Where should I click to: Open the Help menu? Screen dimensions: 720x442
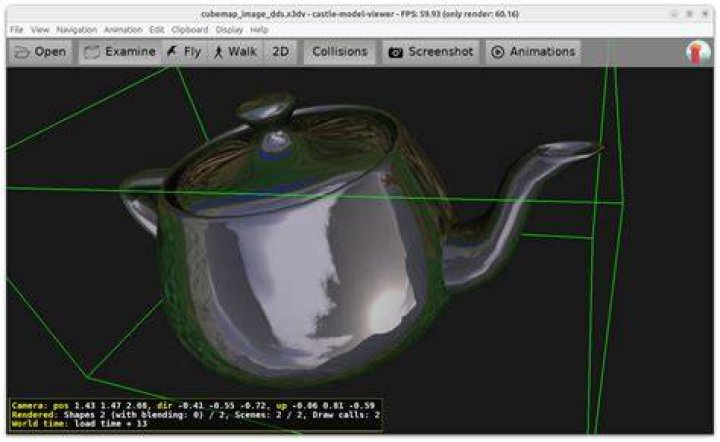[259, 30]
